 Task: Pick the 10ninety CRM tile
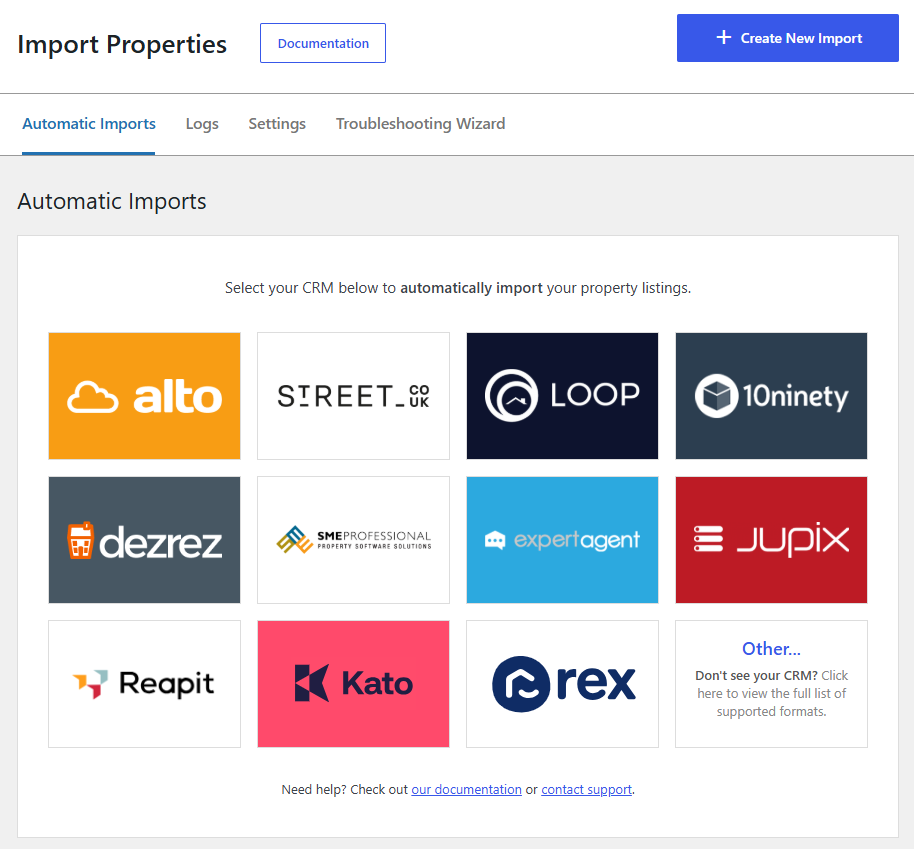[x=771, y=396]
